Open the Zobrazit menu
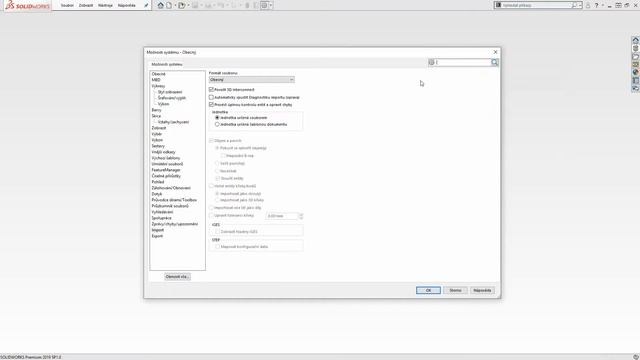 click(86, 5)
